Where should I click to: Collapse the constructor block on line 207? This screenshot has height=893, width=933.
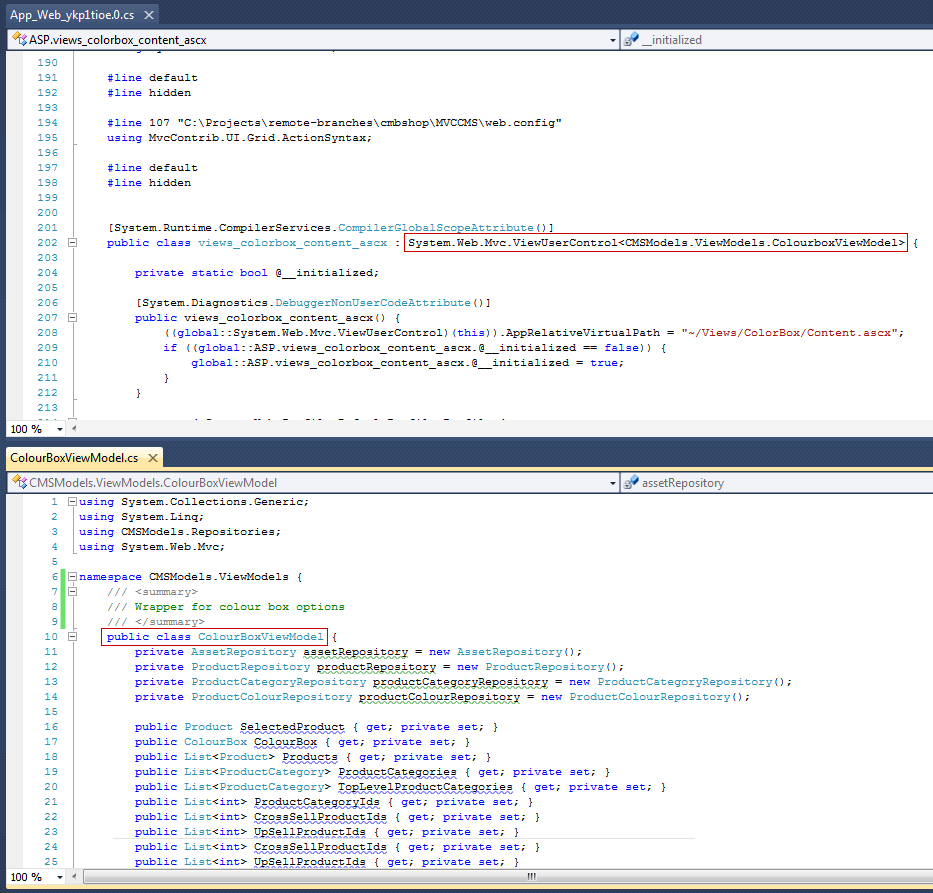click(72, 317)
